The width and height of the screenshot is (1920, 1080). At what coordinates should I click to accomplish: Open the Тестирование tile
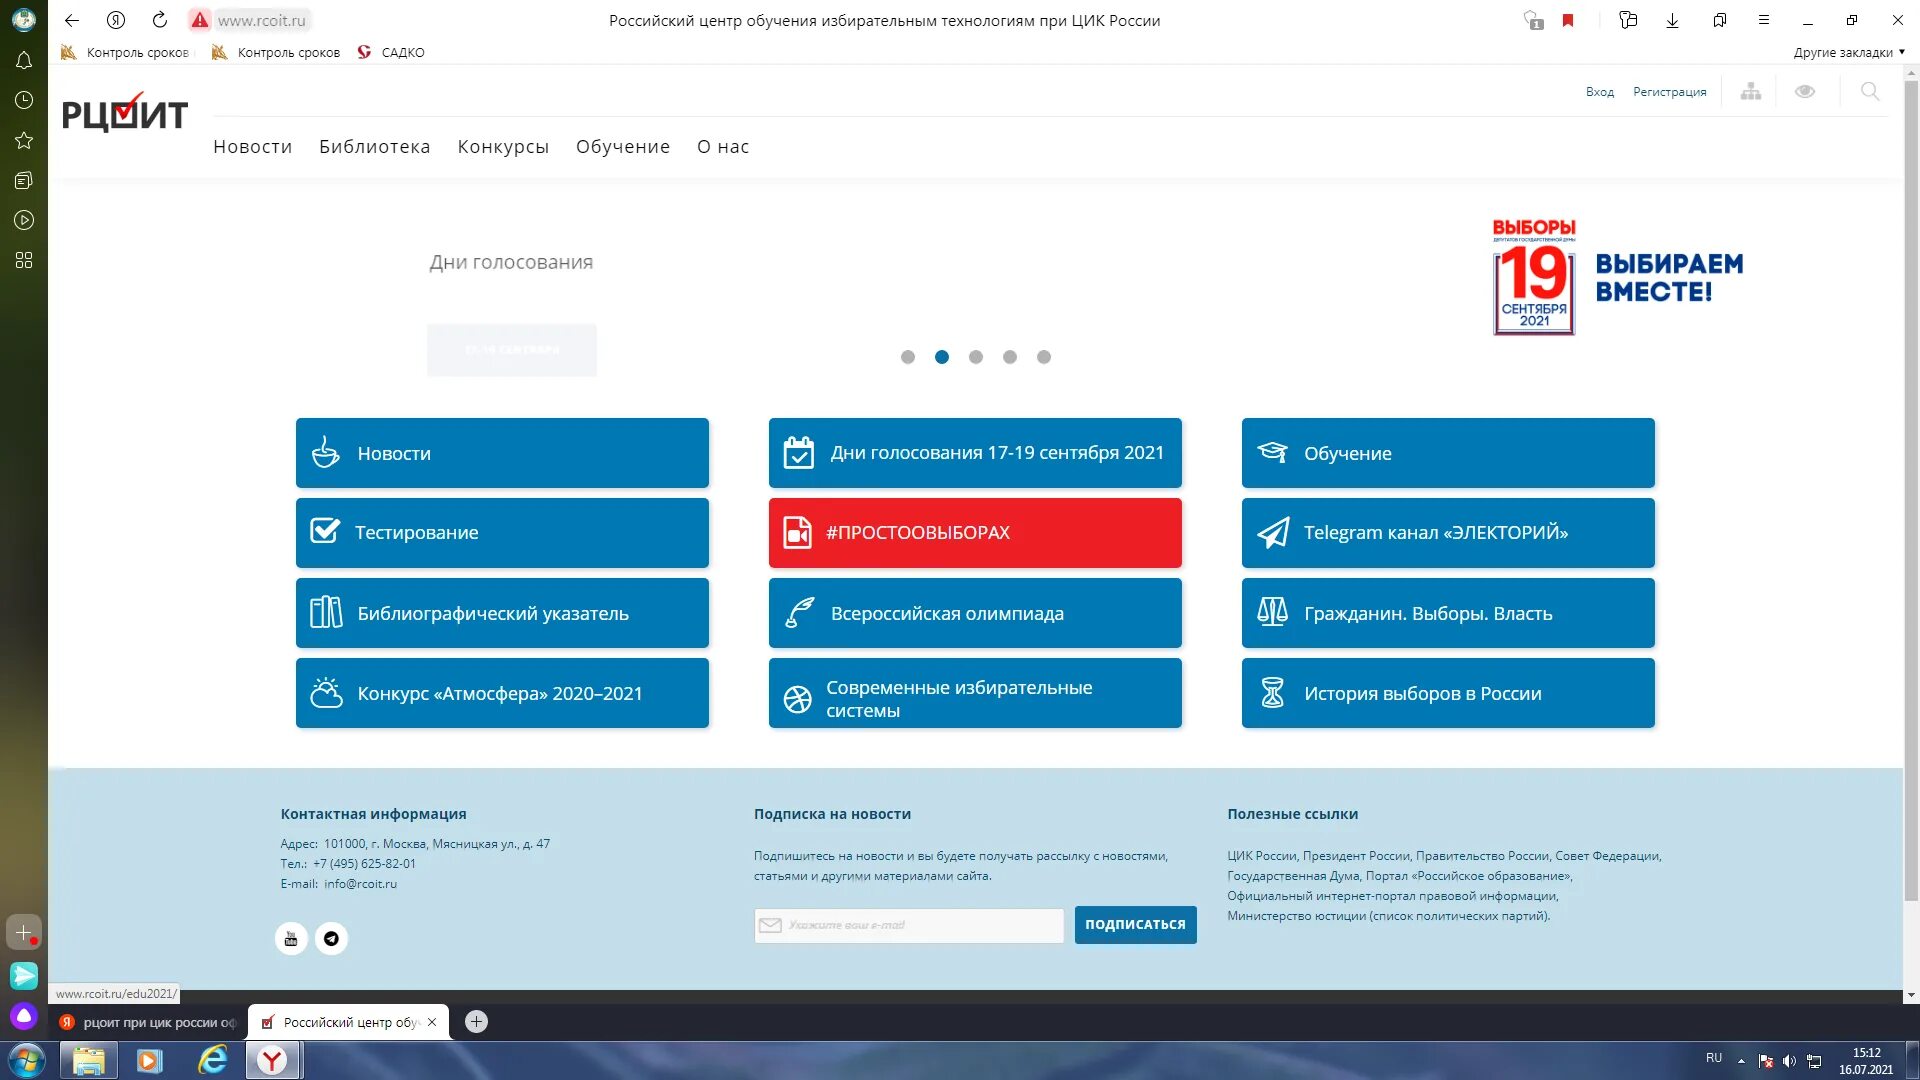click(x=502, y=533)
